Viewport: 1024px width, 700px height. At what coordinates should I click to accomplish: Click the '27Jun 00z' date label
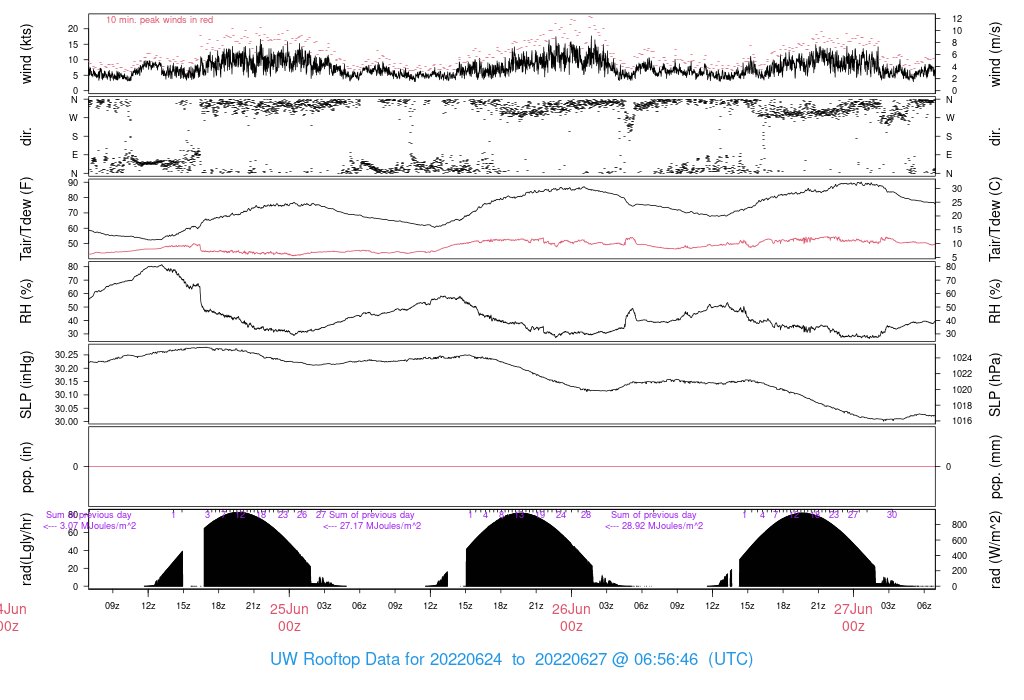click(854, 618)
